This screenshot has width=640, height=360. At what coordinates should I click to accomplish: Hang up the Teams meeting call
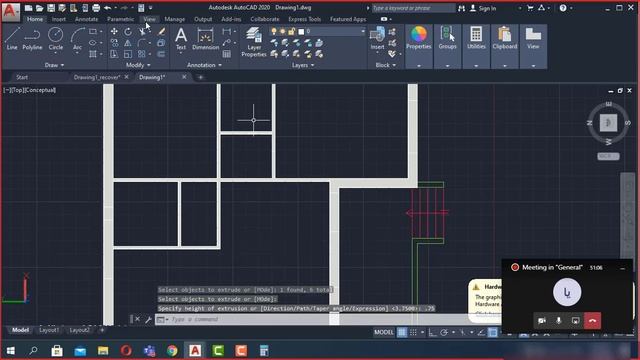click(x=592, y=320)
